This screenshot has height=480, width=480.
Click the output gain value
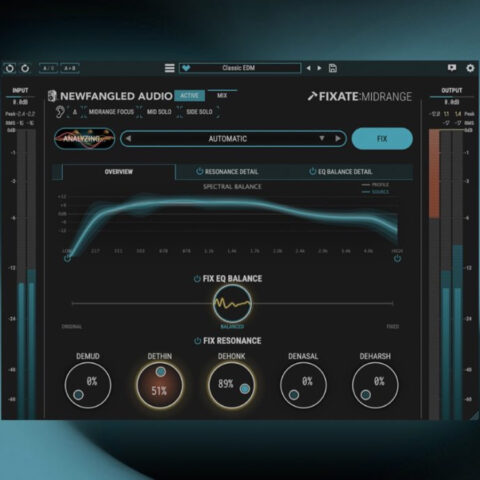[452, 102]
